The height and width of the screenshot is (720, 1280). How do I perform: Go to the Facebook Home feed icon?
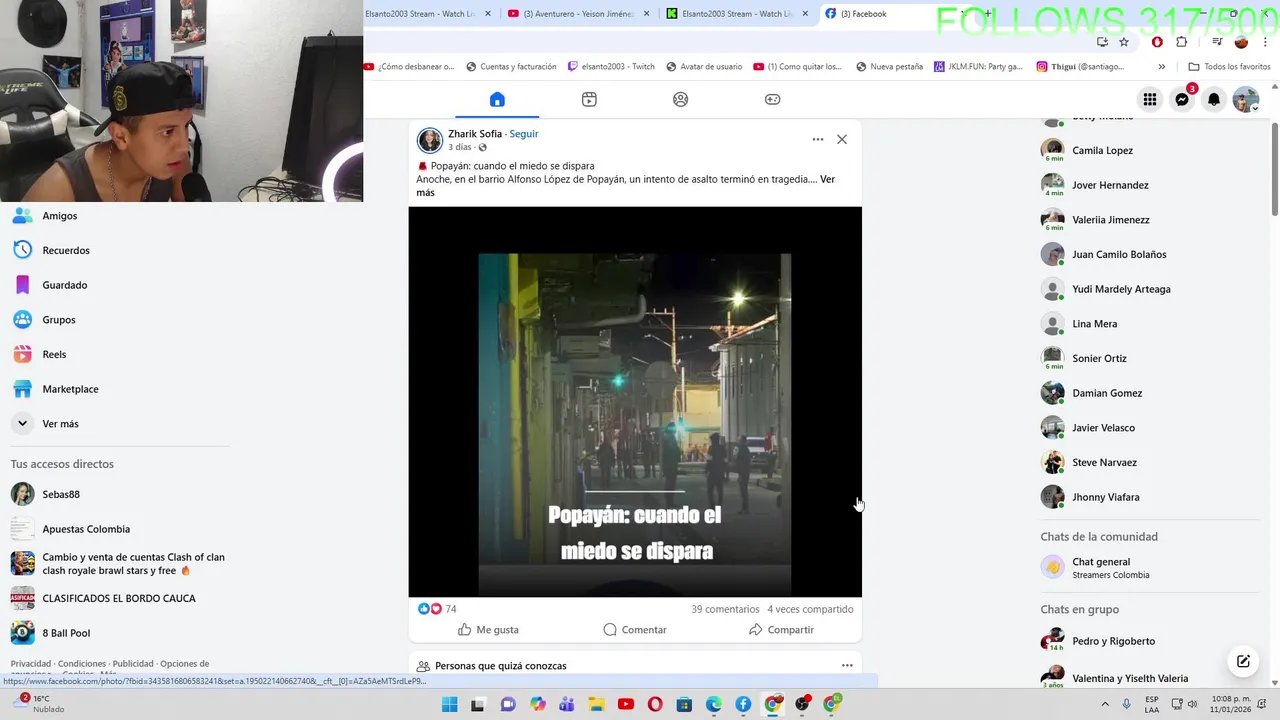497,99
